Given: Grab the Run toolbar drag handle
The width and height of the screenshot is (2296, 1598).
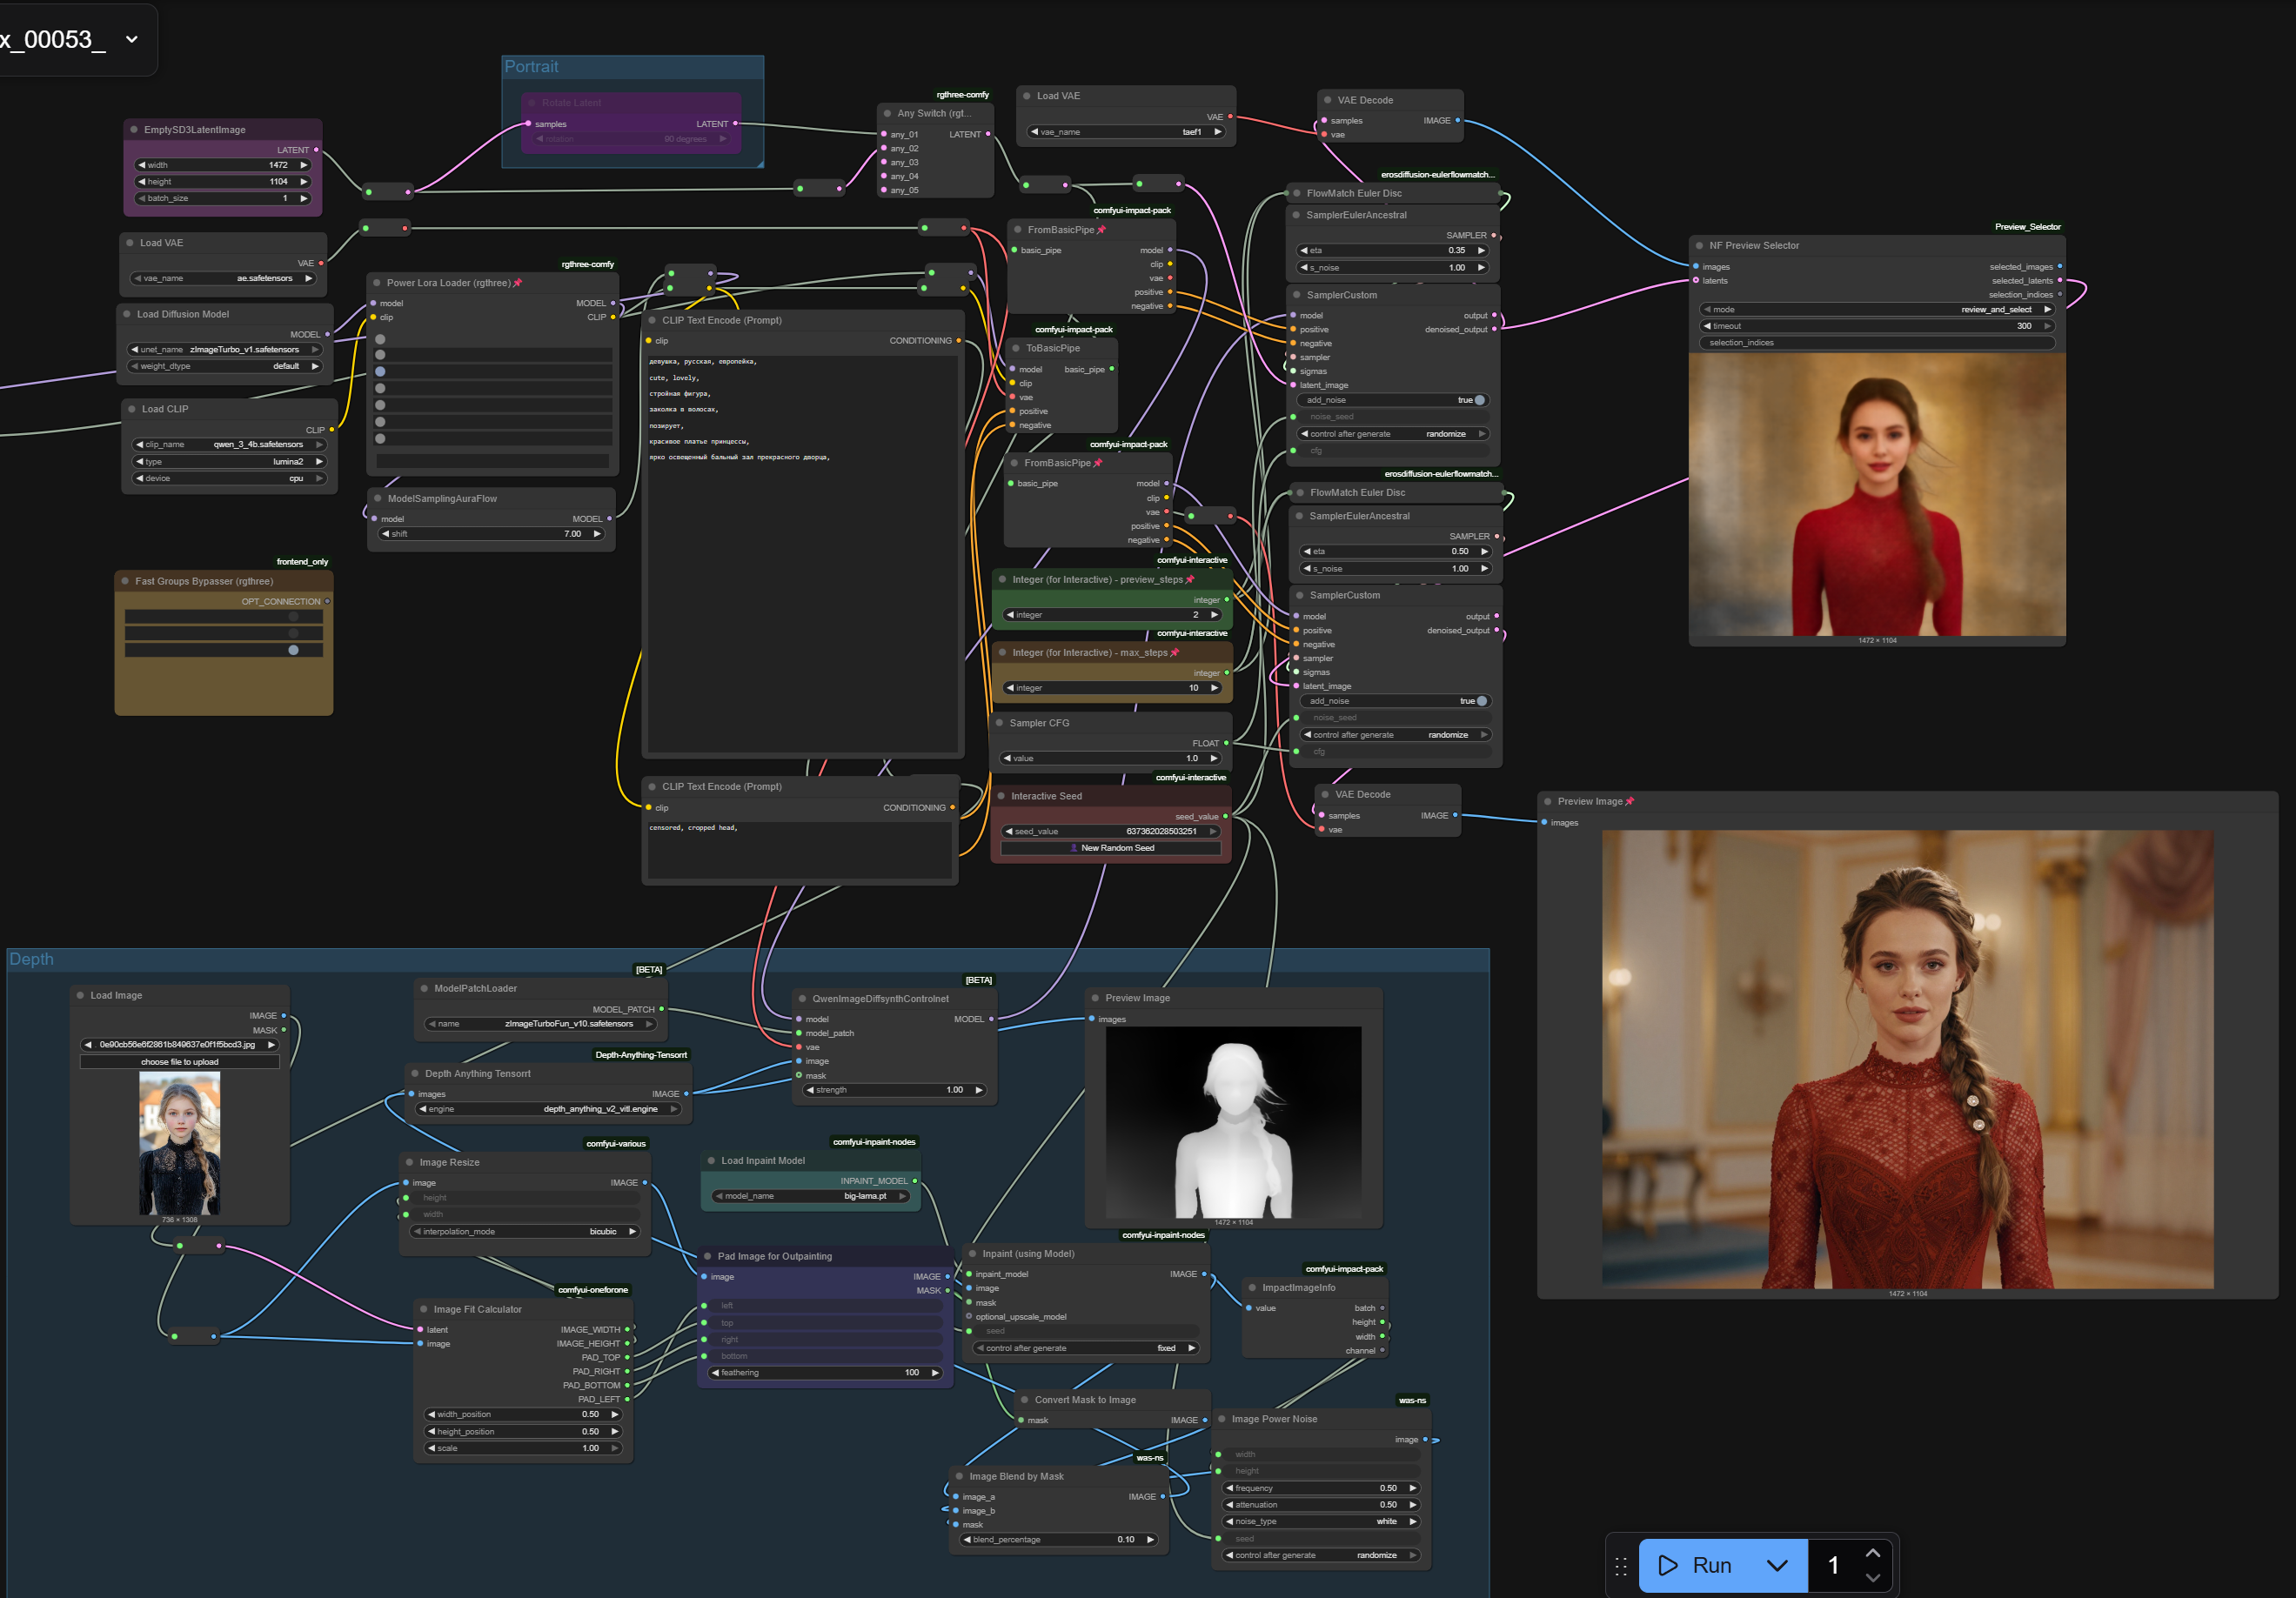Looking at the screenshot, I should (x=1621, y=1566).
